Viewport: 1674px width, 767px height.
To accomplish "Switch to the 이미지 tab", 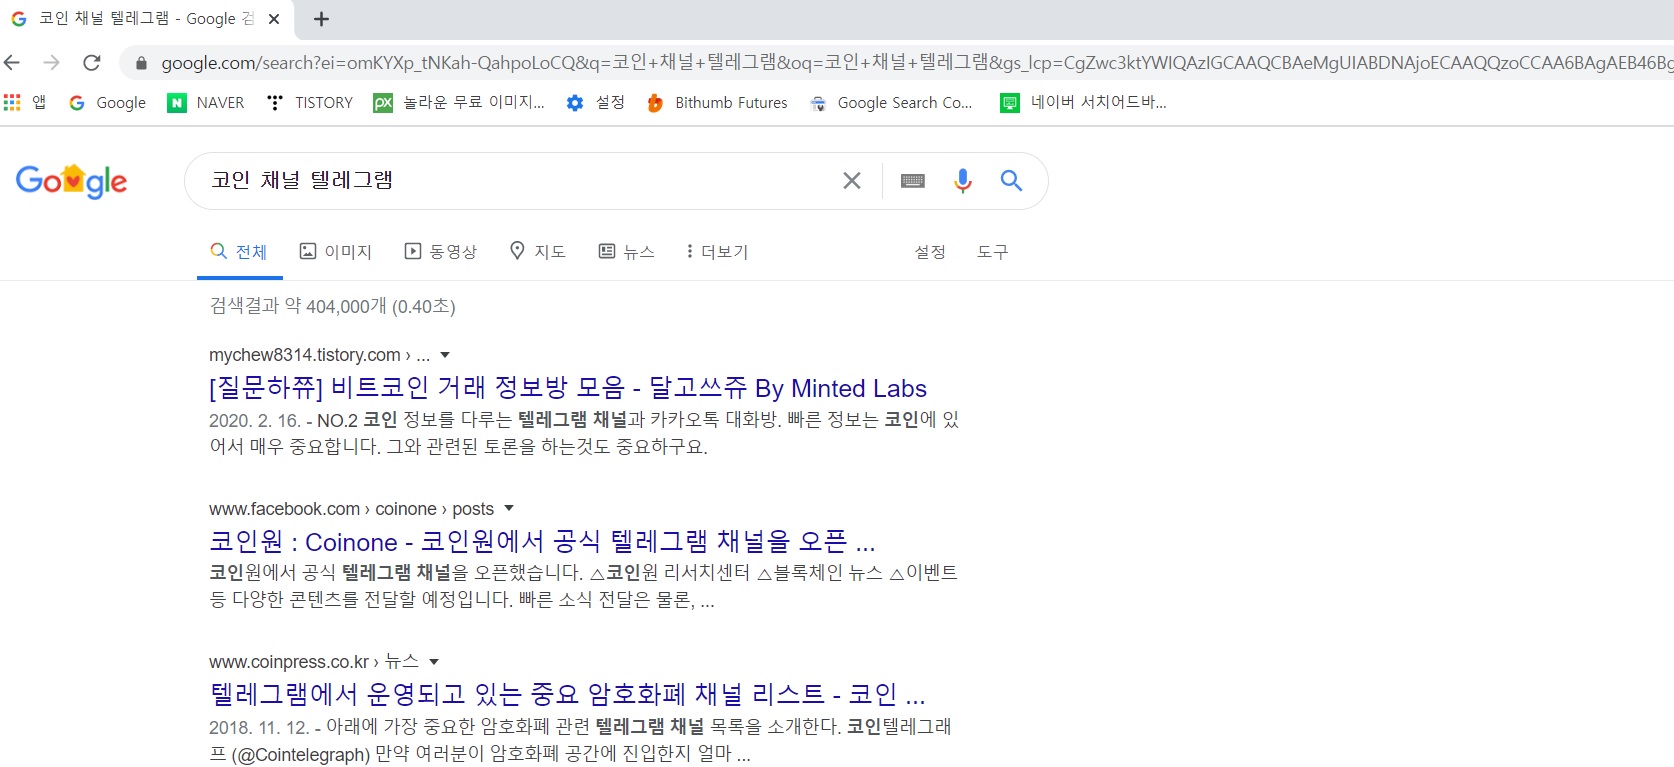I will 336,252.
